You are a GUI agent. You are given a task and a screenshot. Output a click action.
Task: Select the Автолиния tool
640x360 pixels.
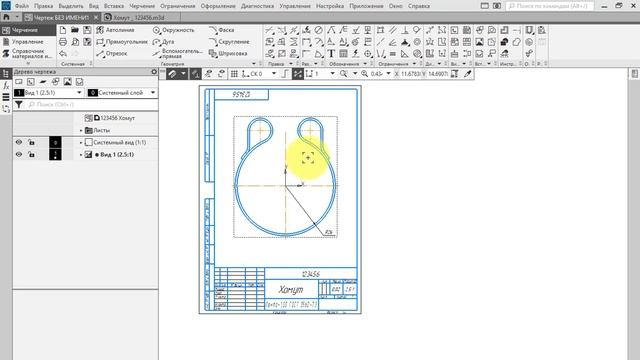[x=115, y=30]
